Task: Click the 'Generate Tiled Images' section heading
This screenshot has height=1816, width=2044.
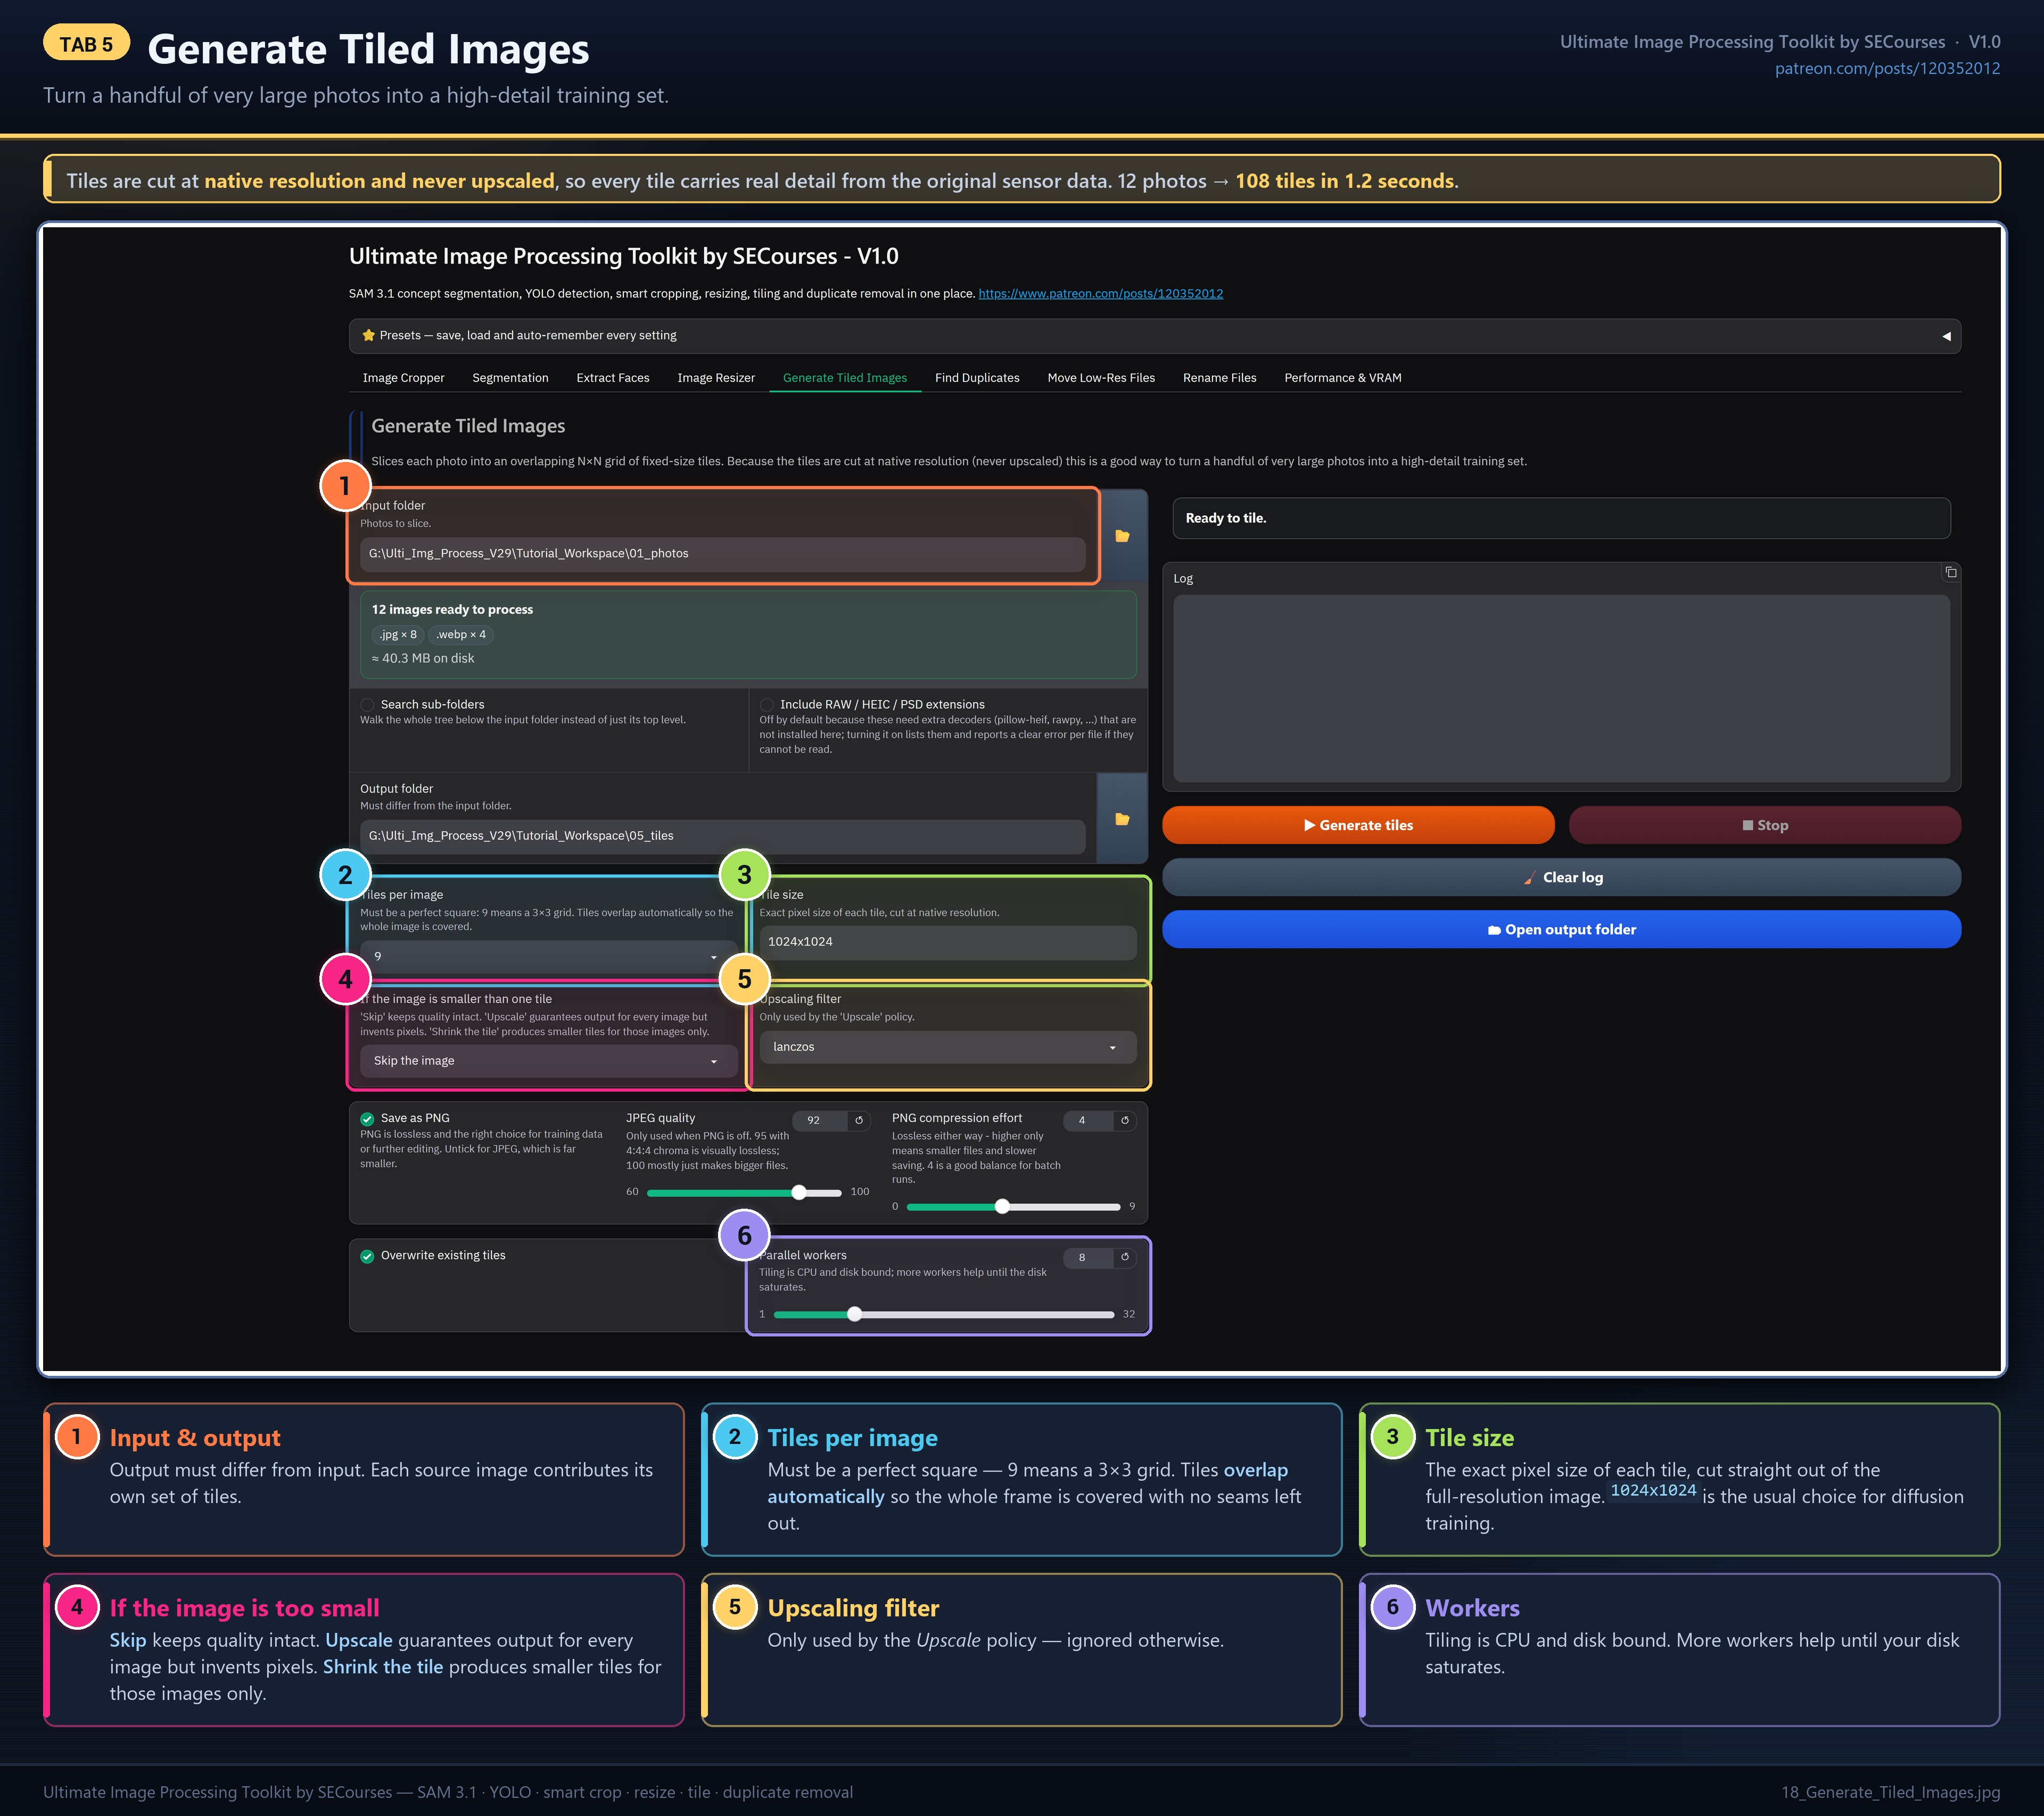Action: pyautogui.click(x=468, y=426)
